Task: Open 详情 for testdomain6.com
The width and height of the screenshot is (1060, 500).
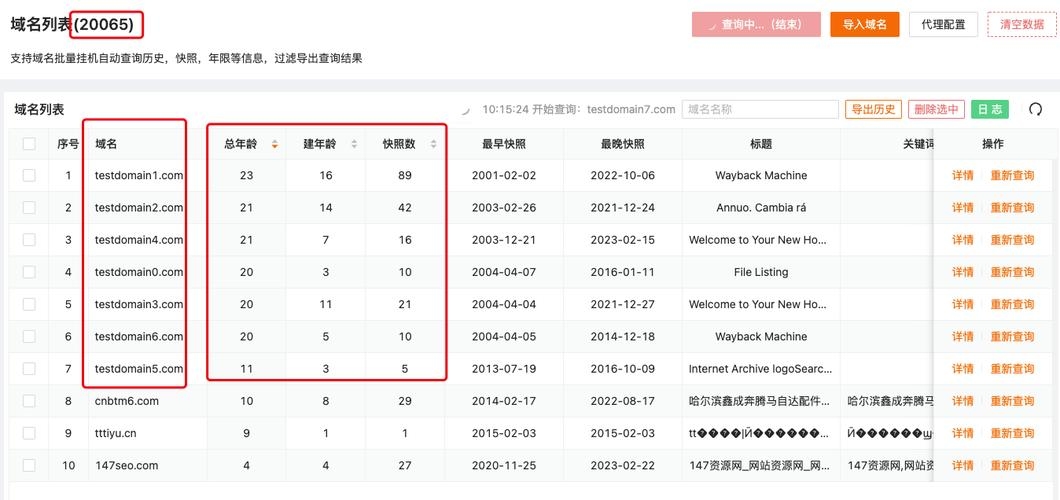Action: [x=963, y=336]
